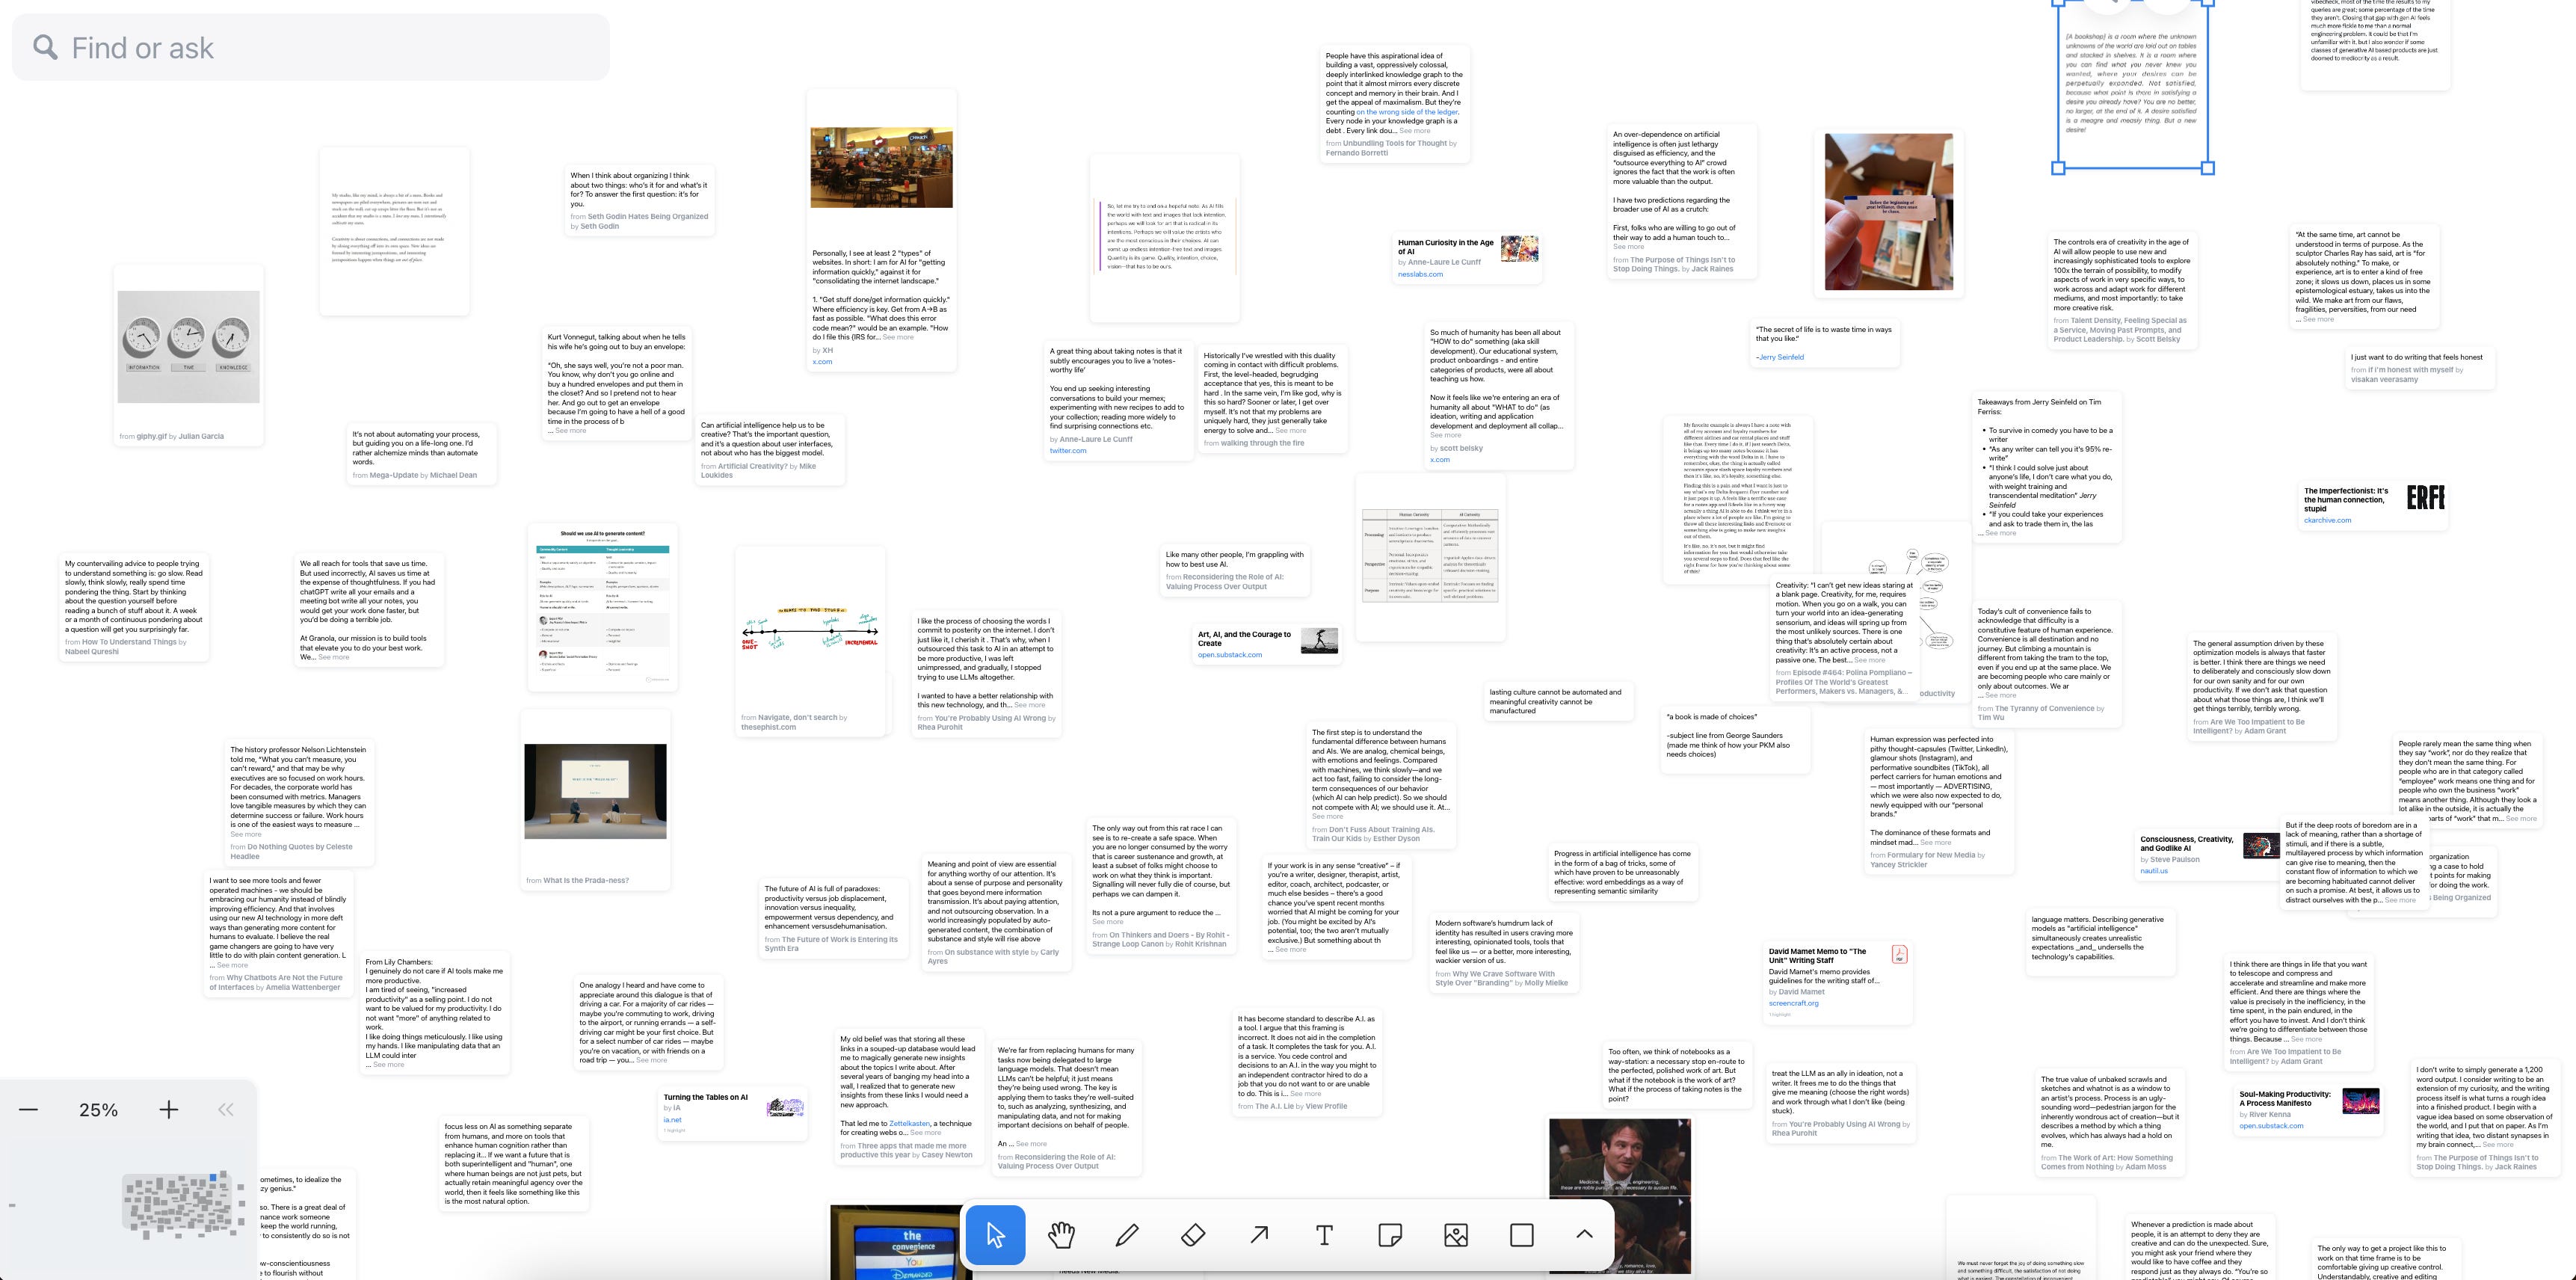The width and height of the screenshot is (2576, 1280).
Task: Click the -Jerry Seinfeld attribution link
Action: coord(1779,357)
